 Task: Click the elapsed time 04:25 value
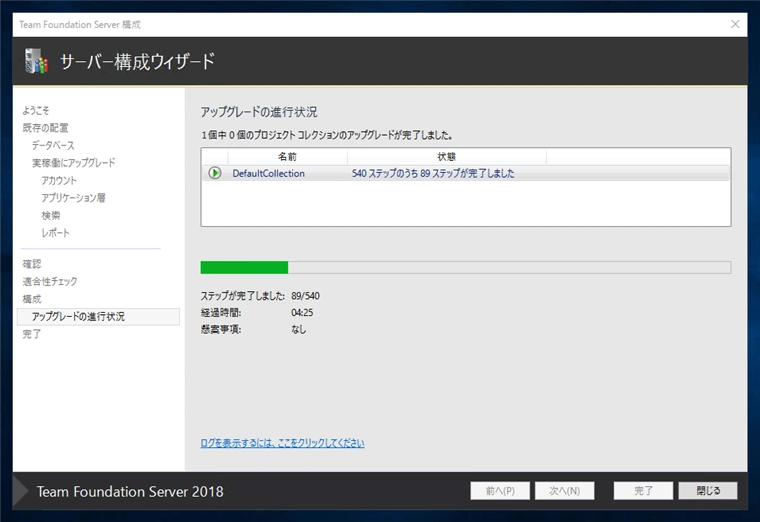point(302,313)
